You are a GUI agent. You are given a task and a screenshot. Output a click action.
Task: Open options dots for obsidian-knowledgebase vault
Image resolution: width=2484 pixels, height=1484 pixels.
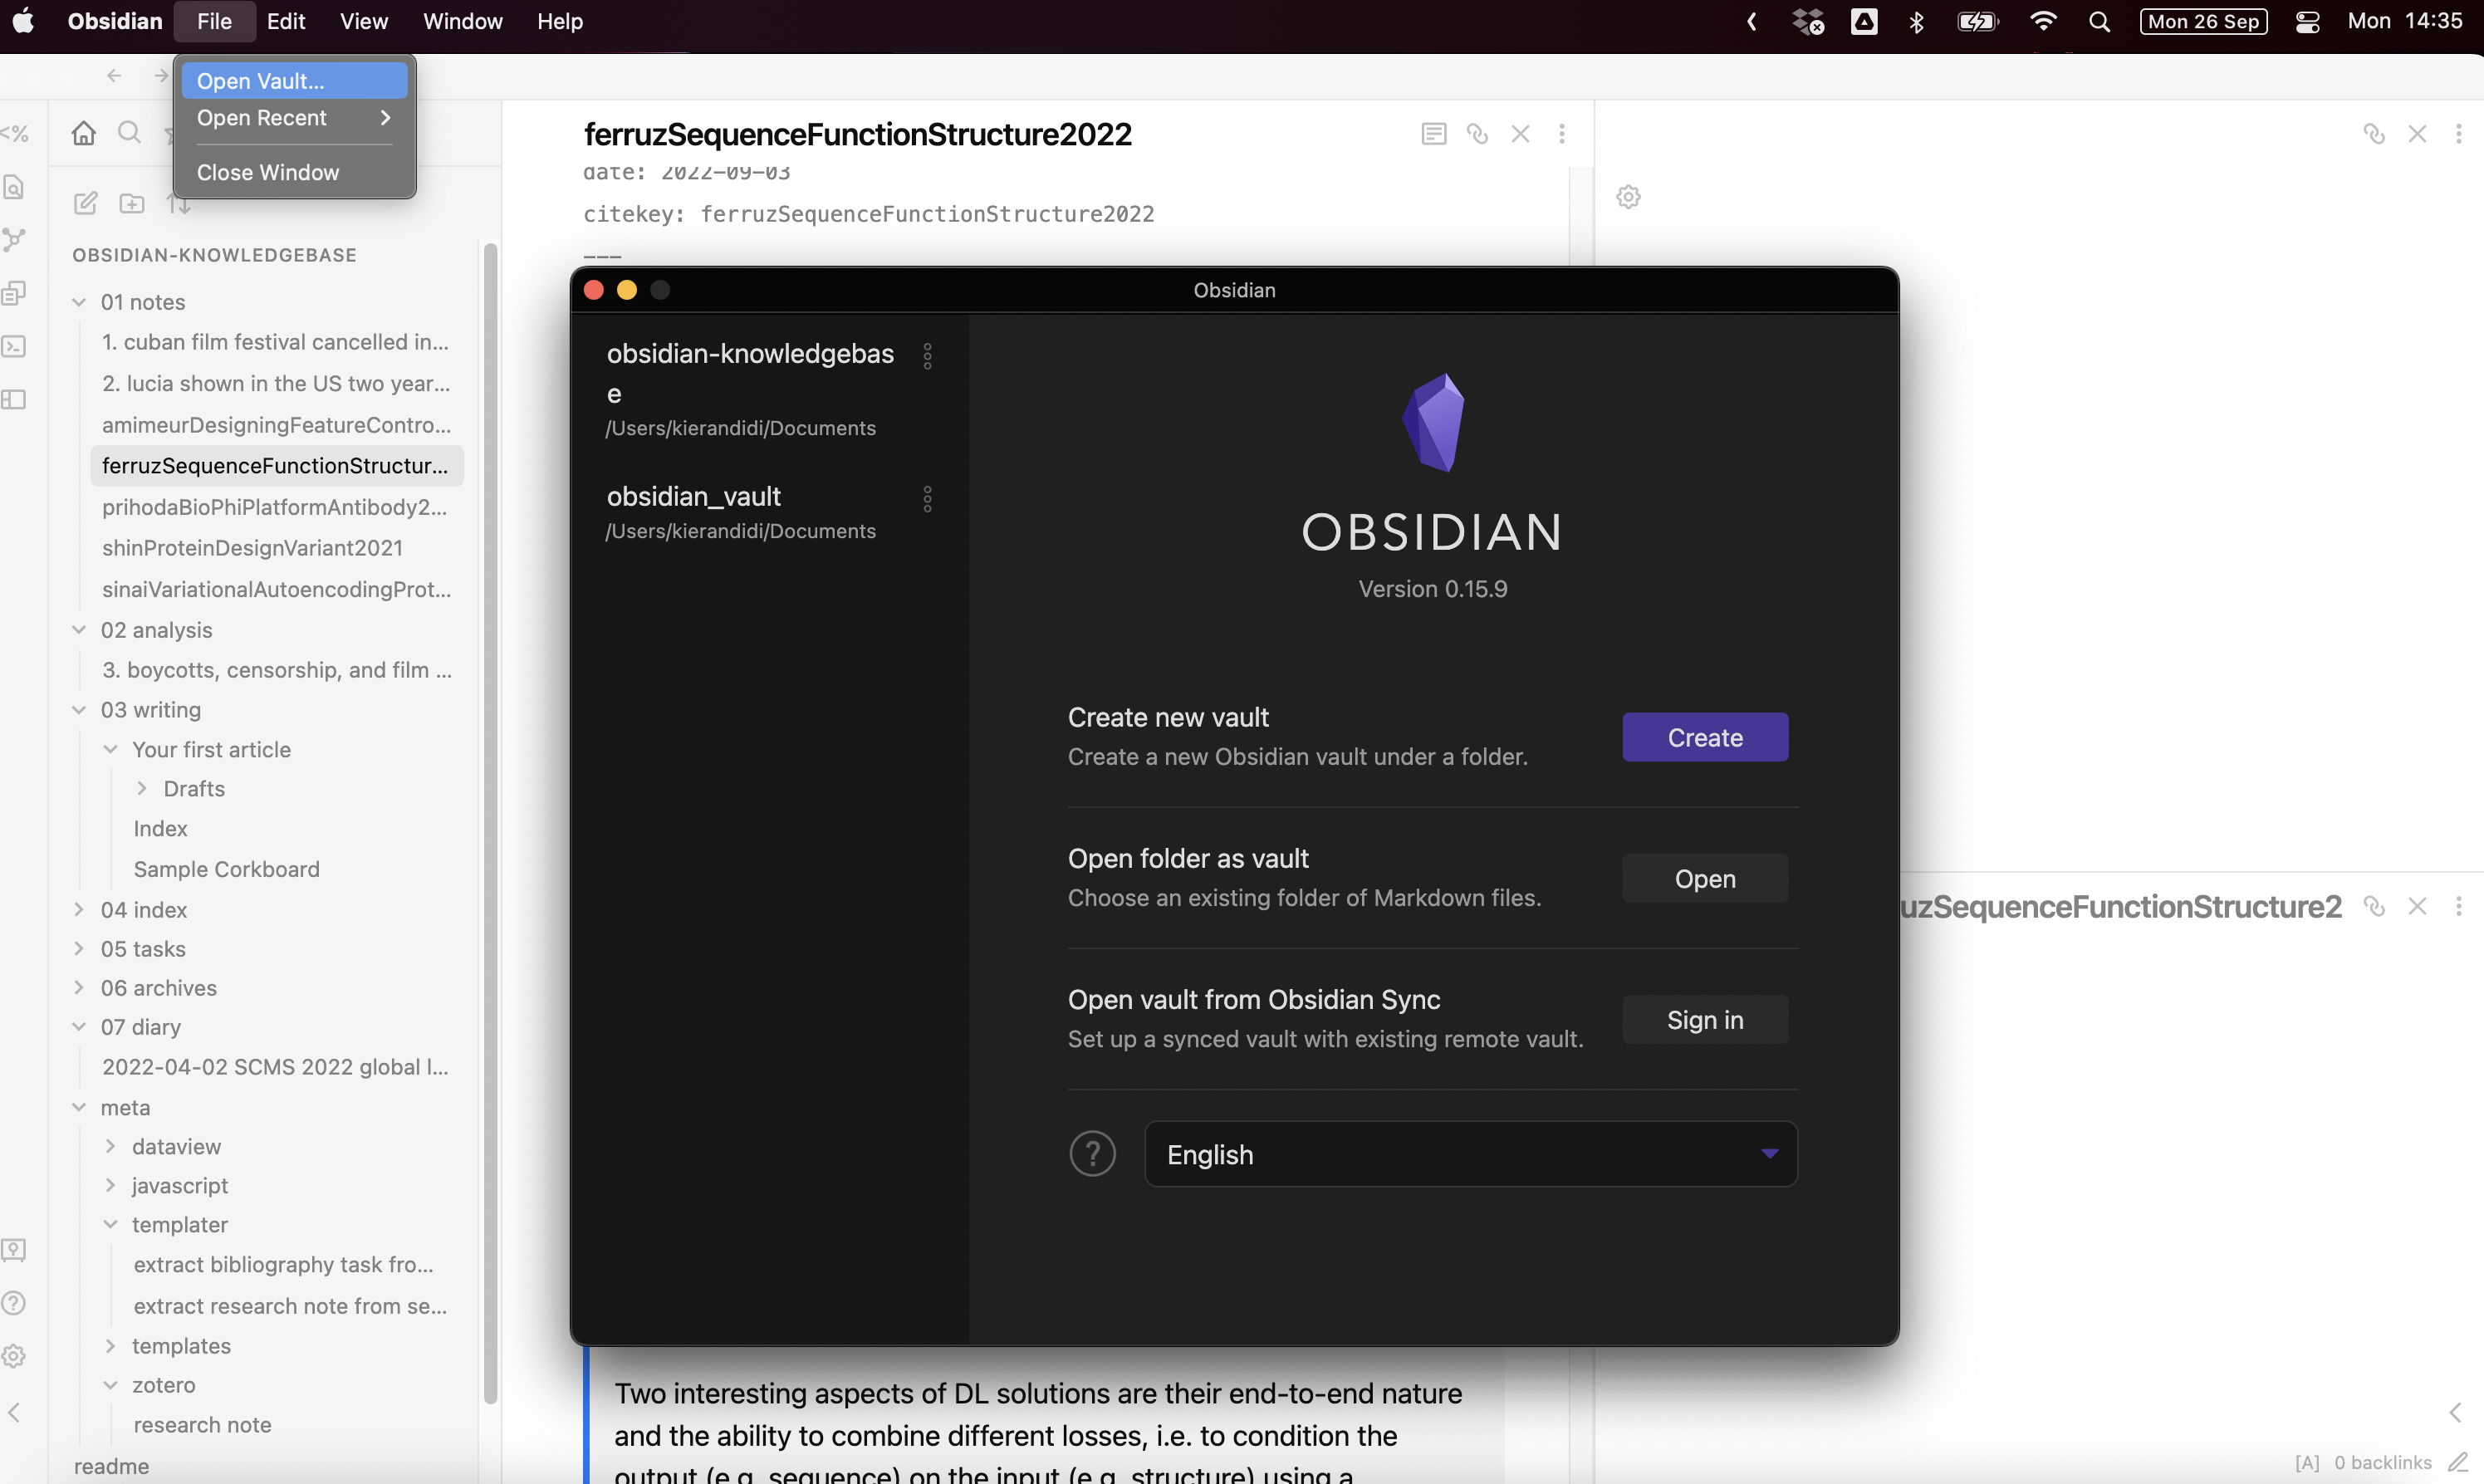927,356
